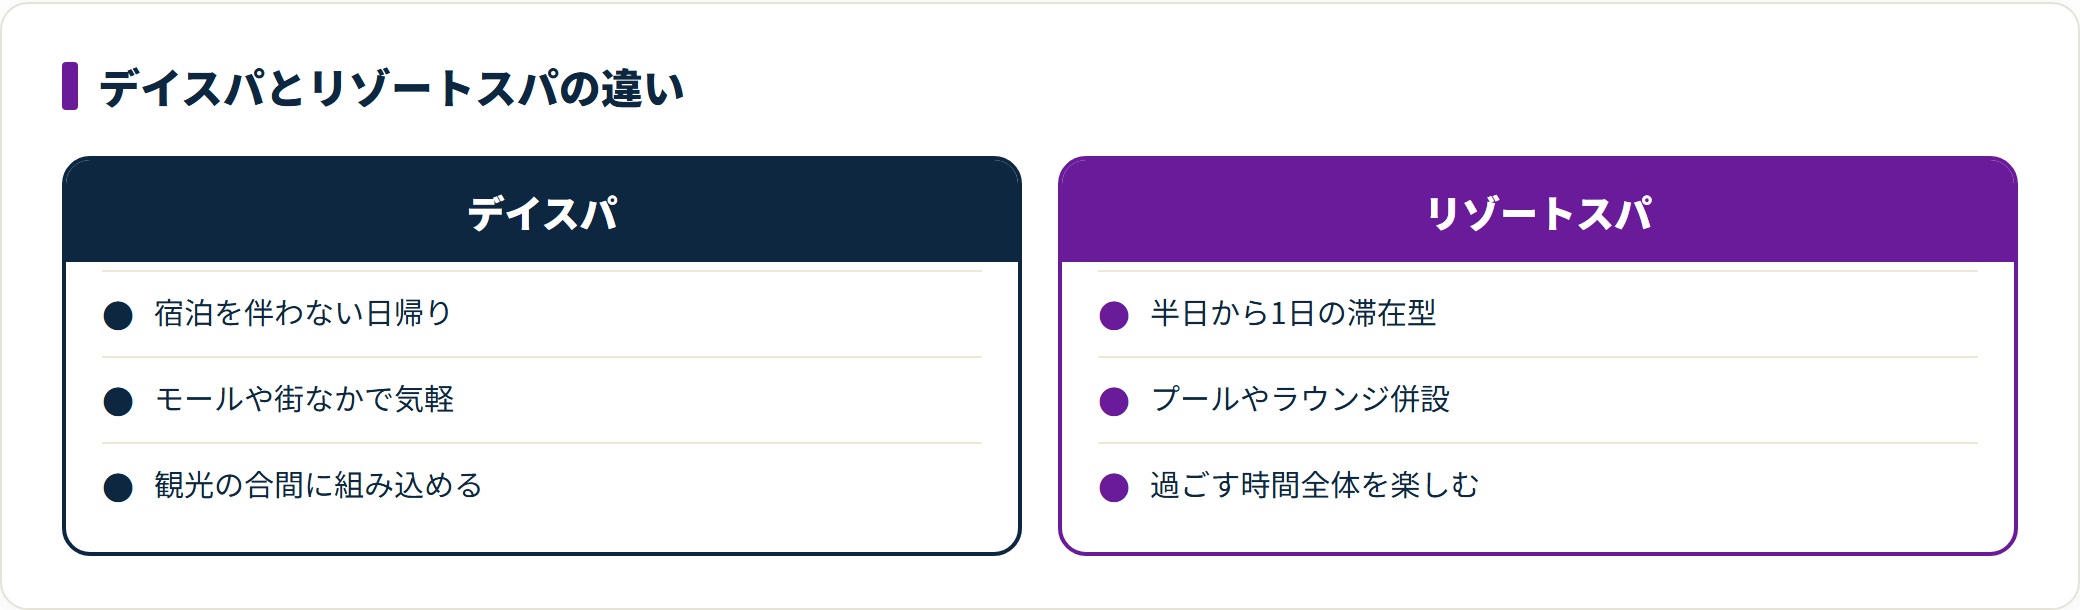Click the purple accent bar beside the title
Image resolution: width=2080 pixels, height=610 pixels.
tap(70, 86)
